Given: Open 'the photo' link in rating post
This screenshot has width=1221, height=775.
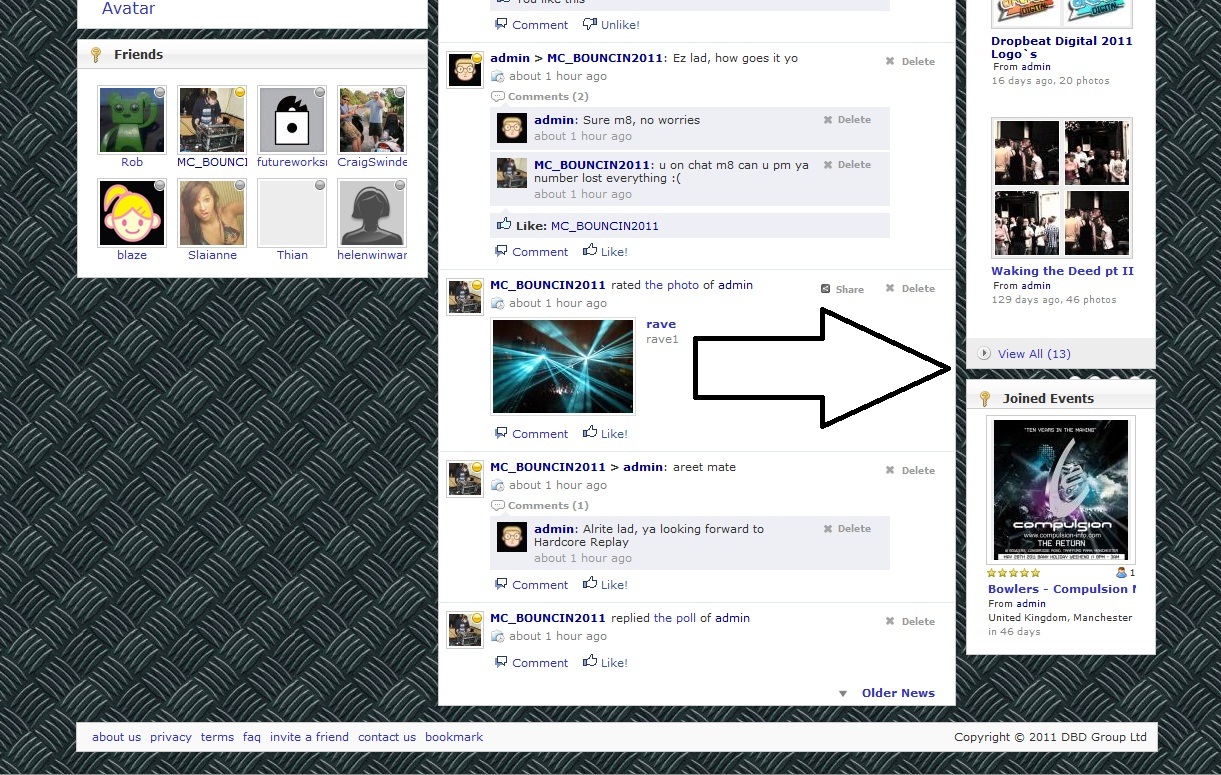Looking at the screenshot, I should [672, 285].
